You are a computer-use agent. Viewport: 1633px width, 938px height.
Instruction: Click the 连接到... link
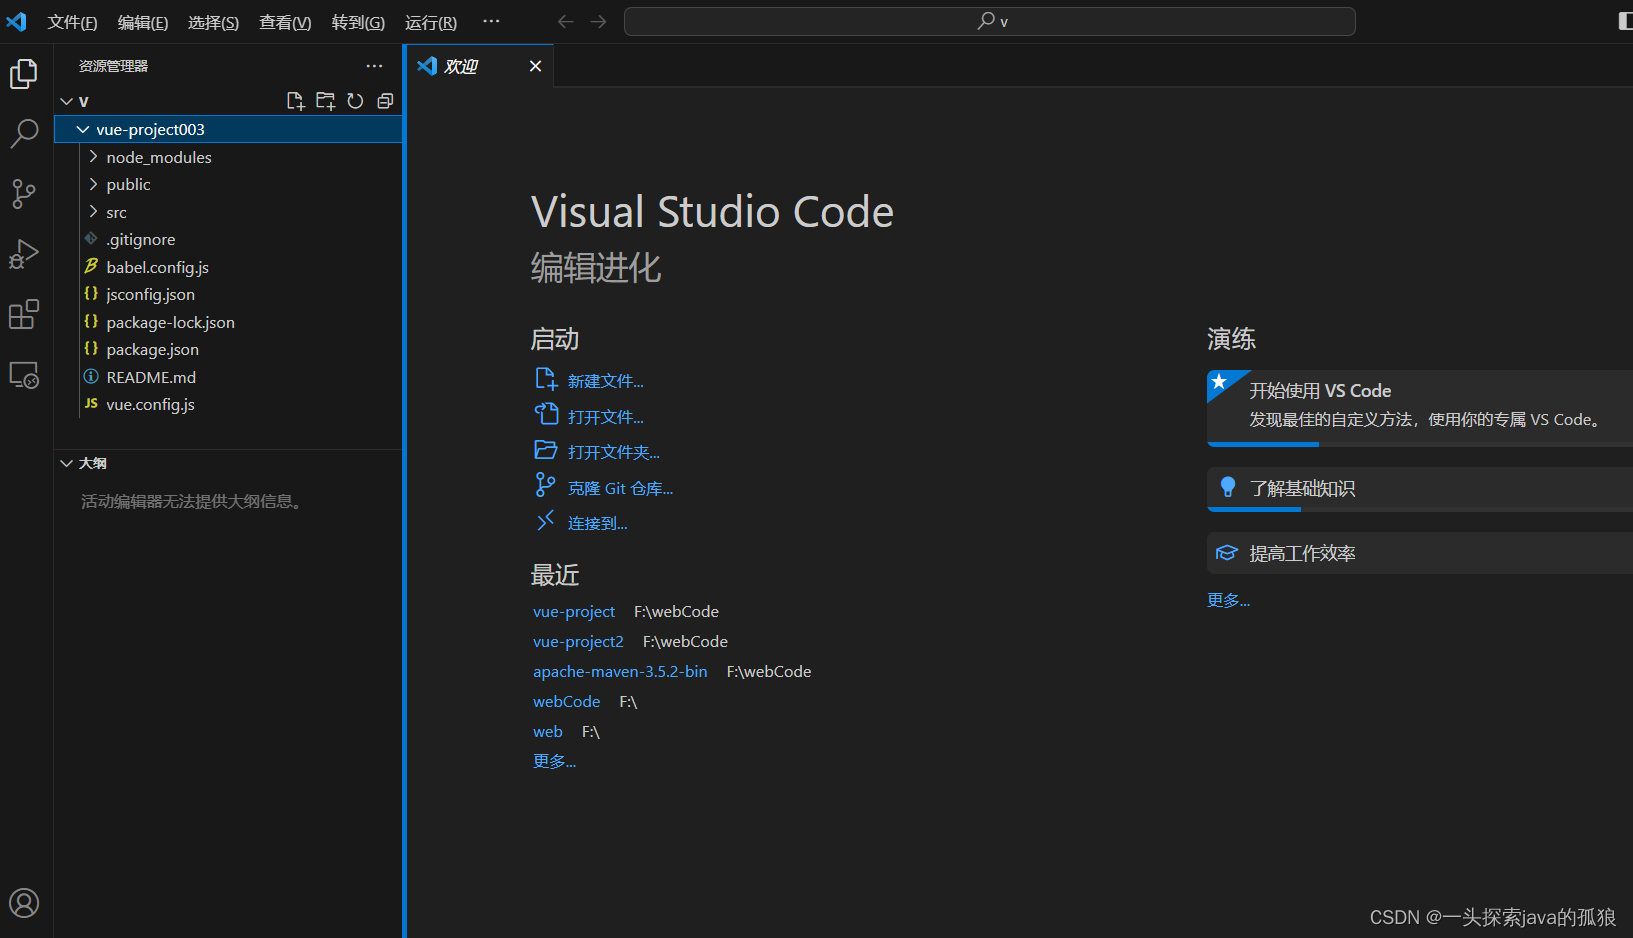(x=598, y=523)
